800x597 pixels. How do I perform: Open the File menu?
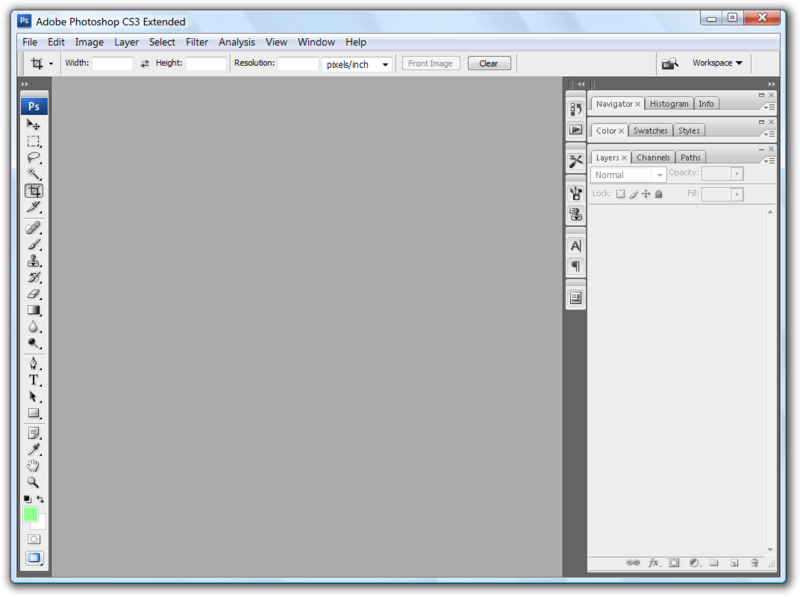point(30,42)
